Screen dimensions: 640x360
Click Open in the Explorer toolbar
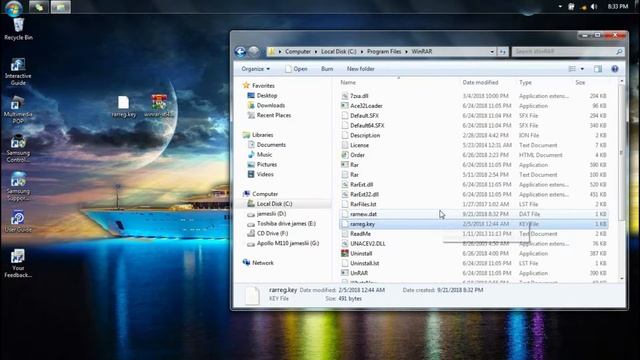coord(296,69)
